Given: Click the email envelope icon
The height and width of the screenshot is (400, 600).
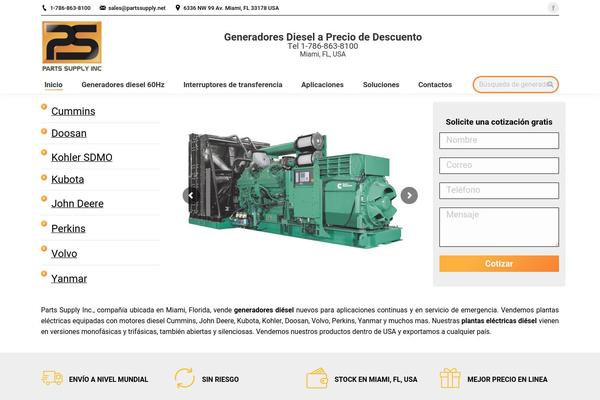Looking at the screenshot, I should [x=103, y=8].
